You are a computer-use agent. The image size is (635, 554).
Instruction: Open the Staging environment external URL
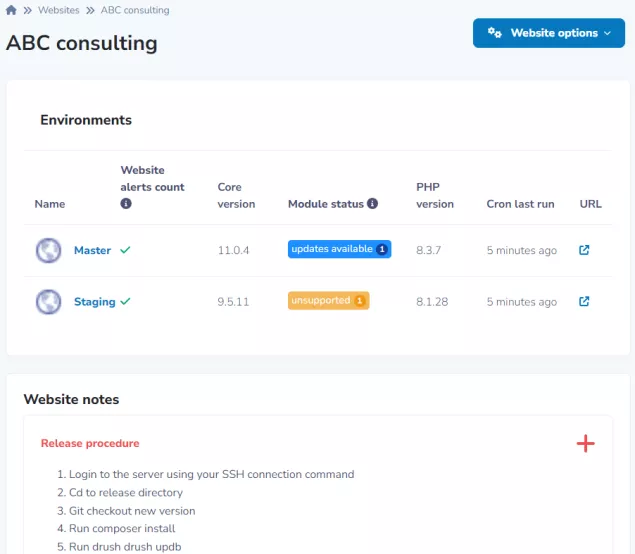(585, 301)
